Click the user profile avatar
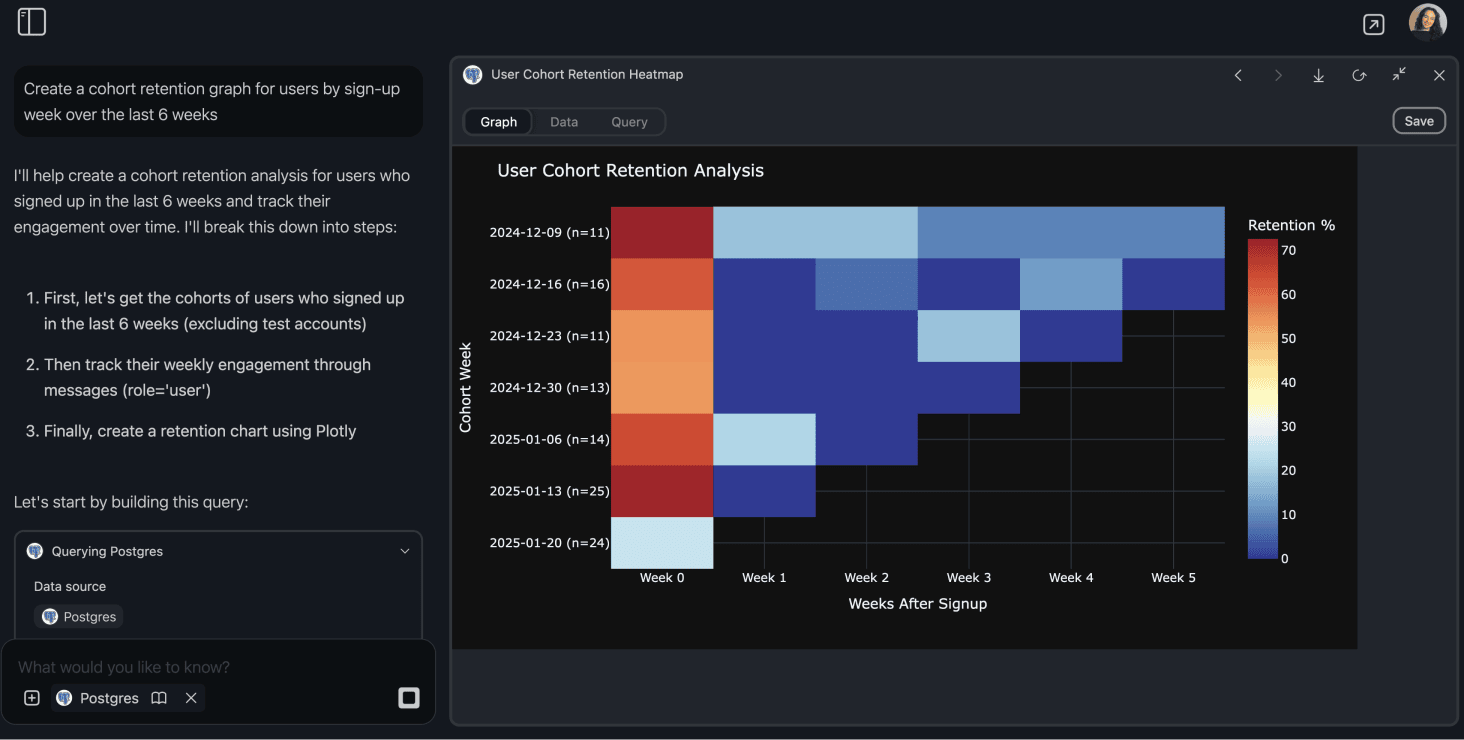The image size is (1464, 740). (1427, 22)
